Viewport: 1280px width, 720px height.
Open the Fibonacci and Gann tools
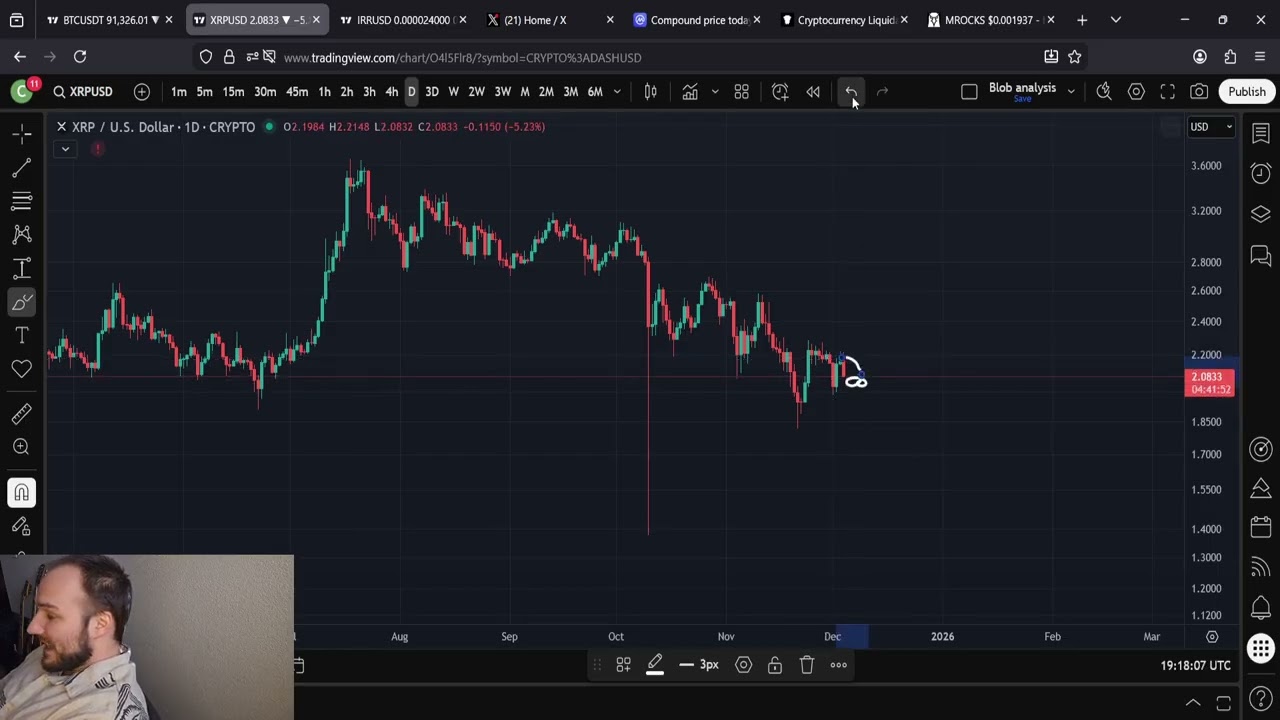coord(21,201)
